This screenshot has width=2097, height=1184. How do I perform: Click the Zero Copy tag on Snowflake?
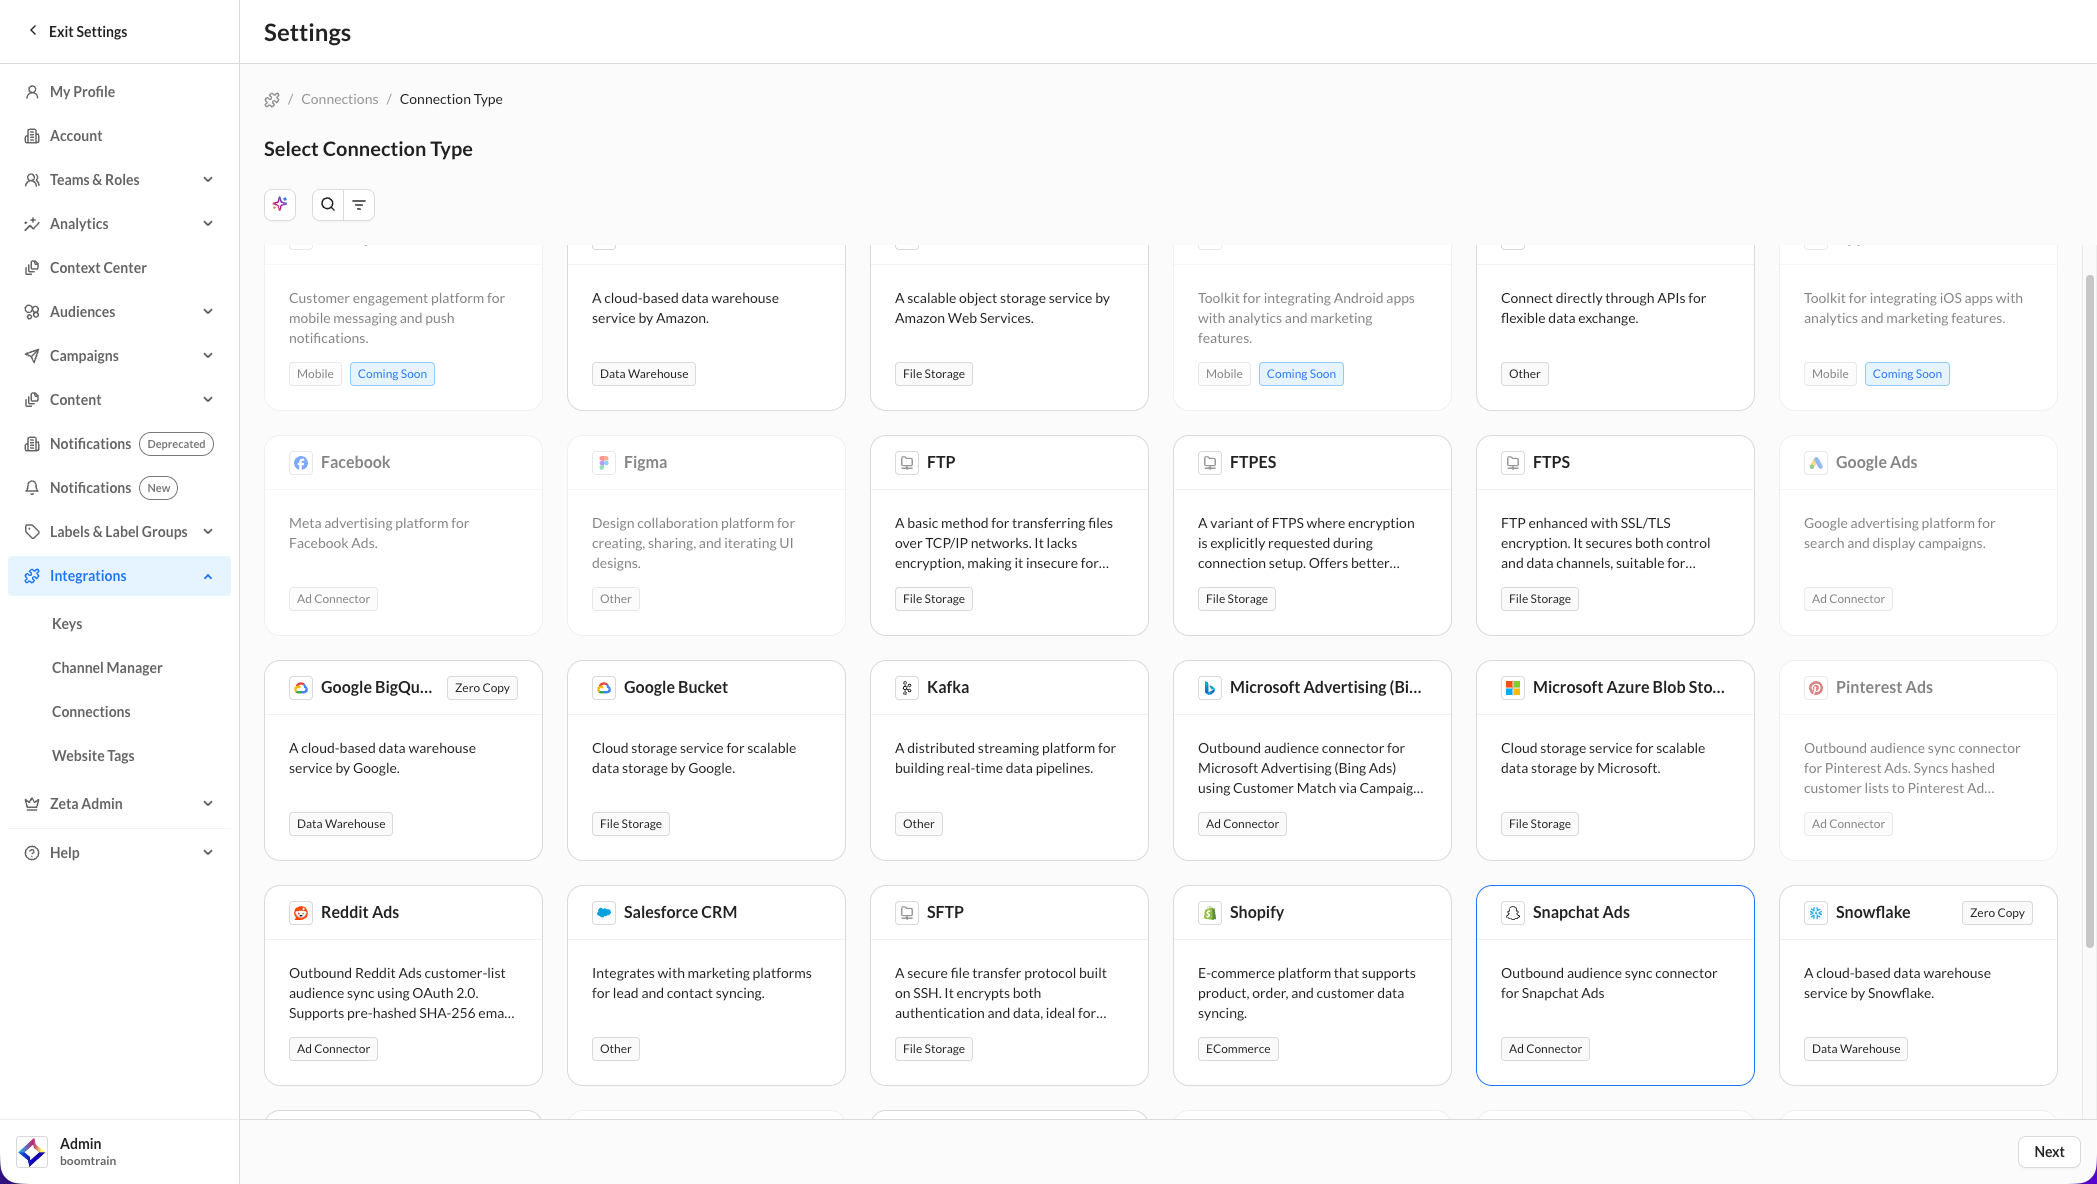tap(1997, 912)
